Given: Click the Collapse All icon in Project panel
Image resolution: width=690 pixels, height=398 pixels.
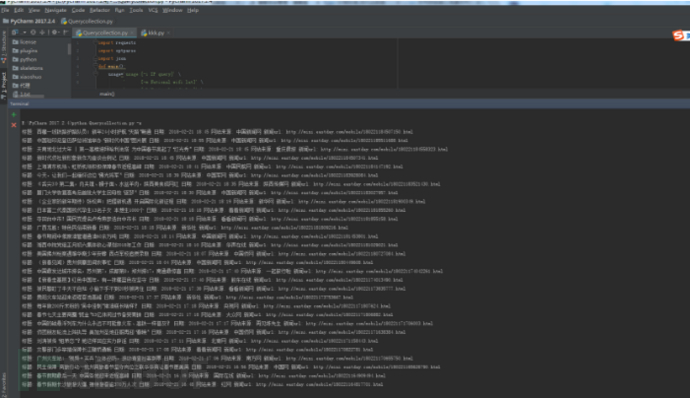Looking at the screenshot, I should [42, 32].
